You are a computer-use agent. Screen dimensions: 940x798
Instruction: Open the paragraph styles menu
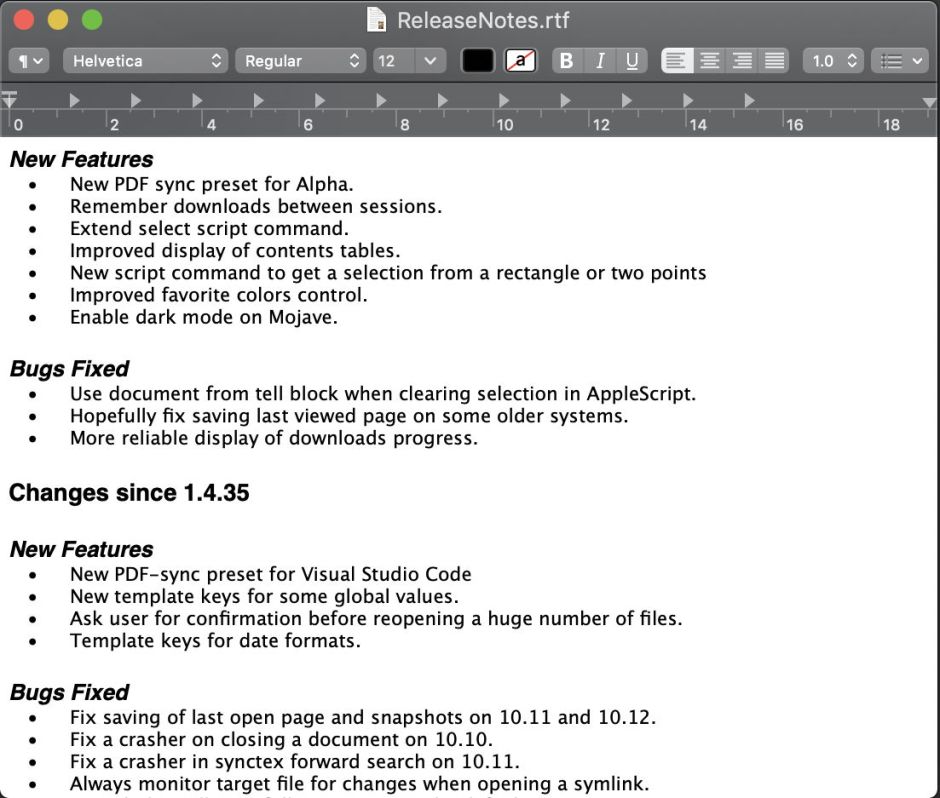[29, 61]
